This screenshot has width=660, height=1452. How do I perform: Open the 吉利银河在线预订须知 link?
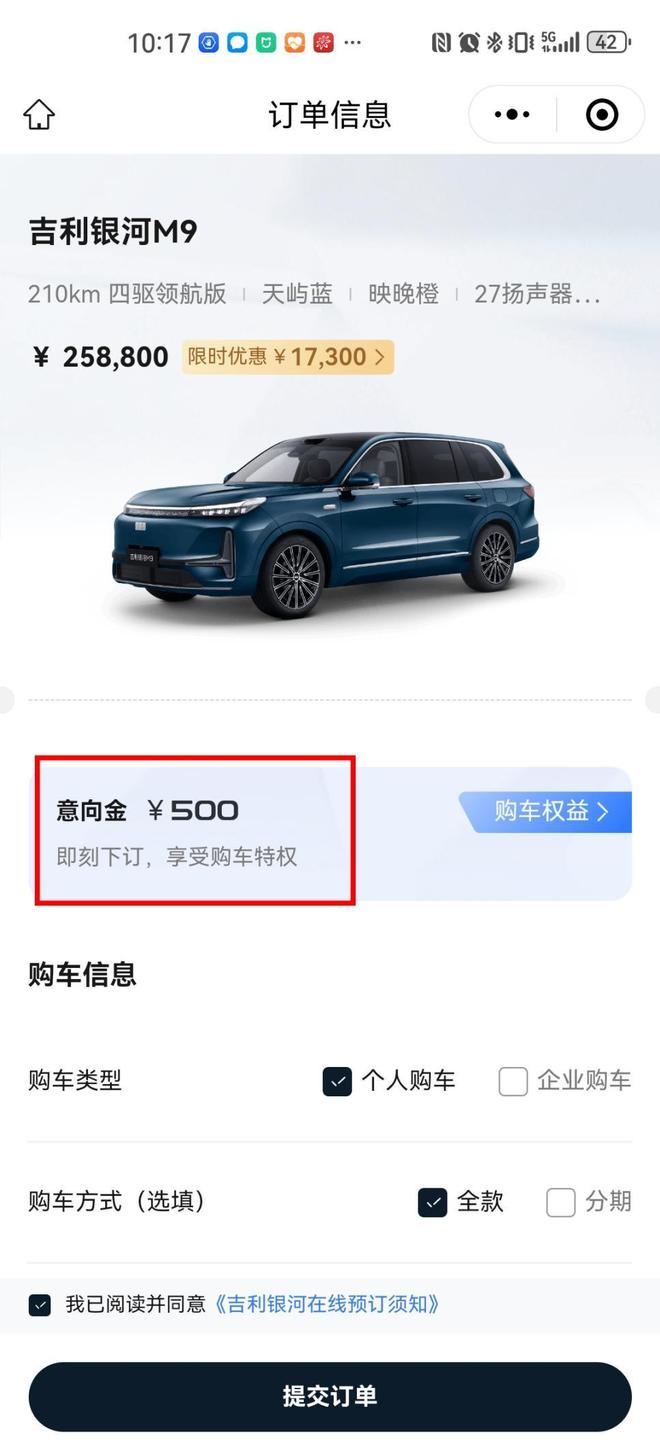click(326, 1304)
